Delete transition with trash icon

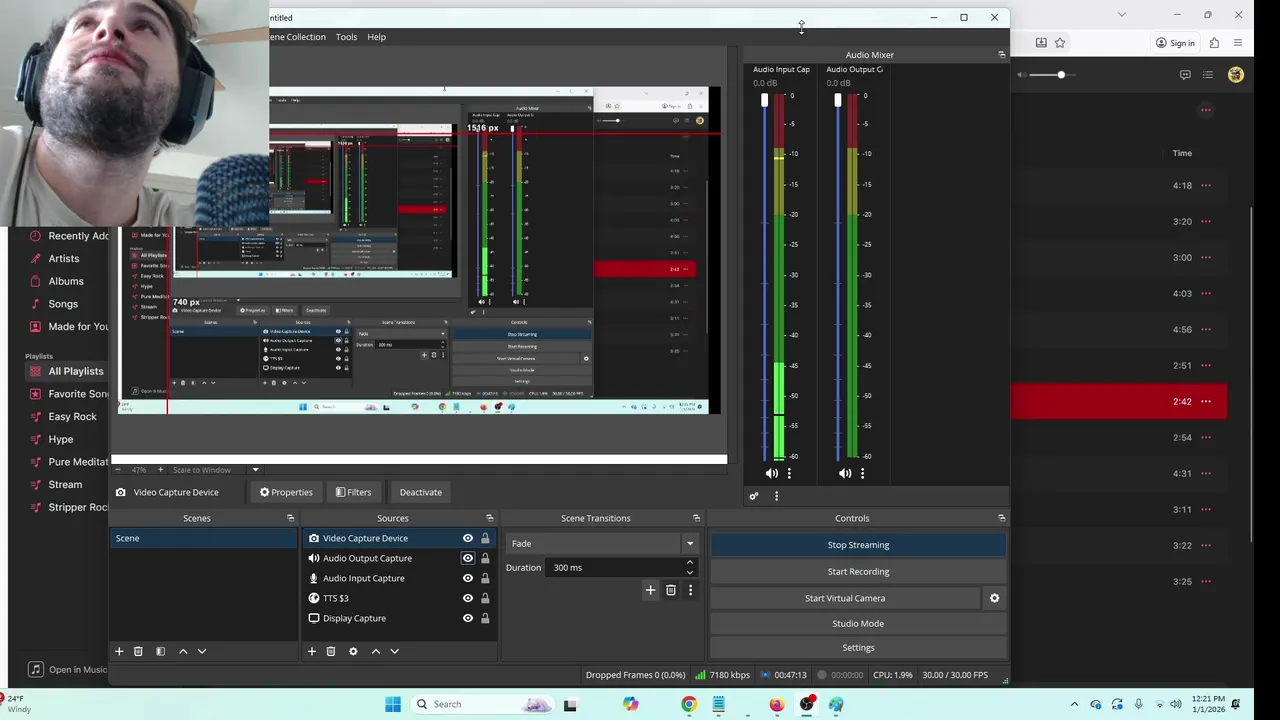(x=671, y=590)
